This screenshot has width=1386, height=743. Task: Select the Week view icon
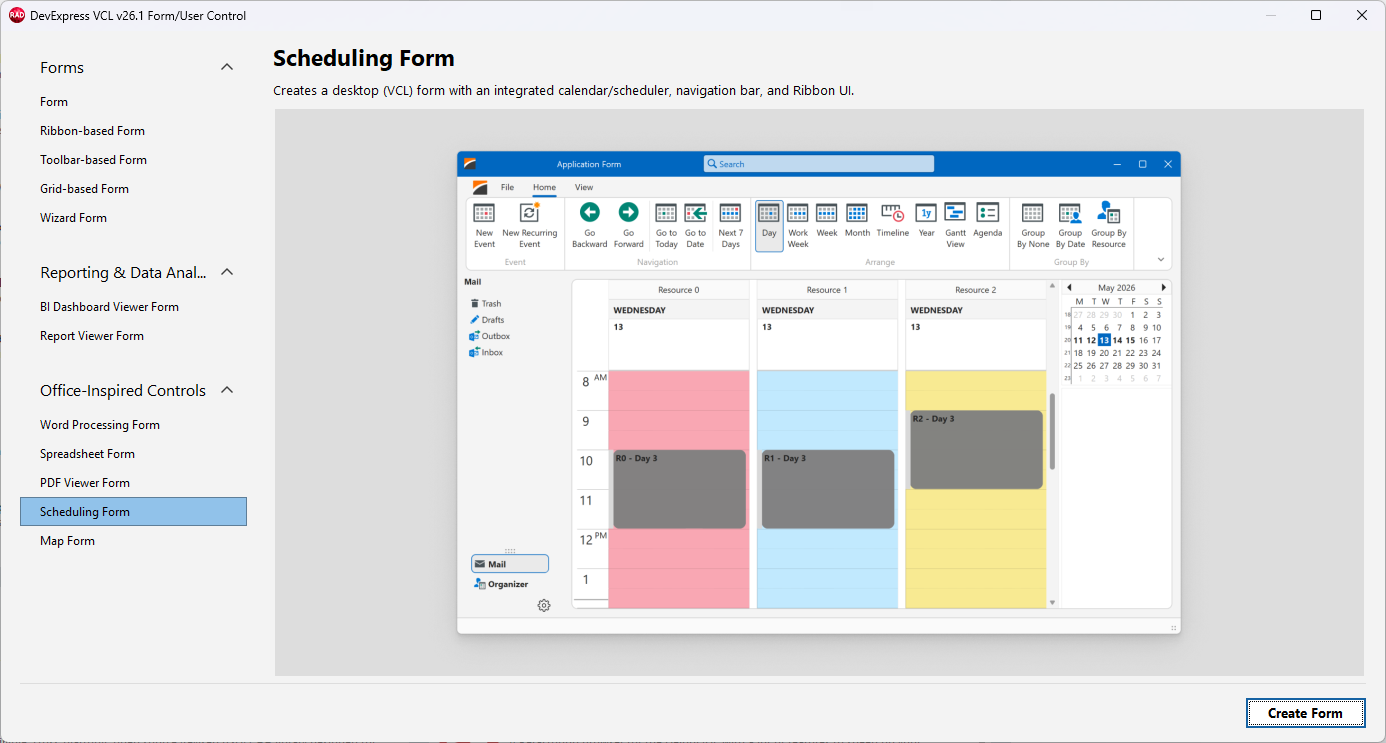click(827, 213)
